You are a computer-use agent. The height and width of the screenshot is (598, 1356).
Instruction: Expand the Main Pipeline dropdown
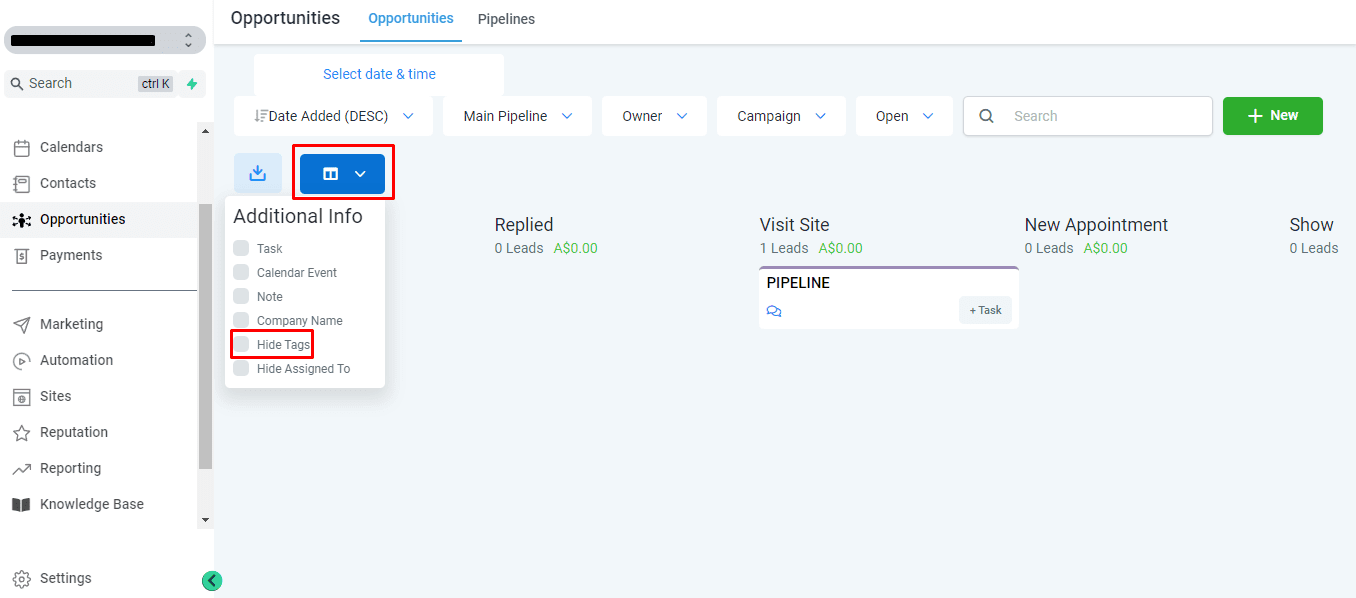pos(518,116)
